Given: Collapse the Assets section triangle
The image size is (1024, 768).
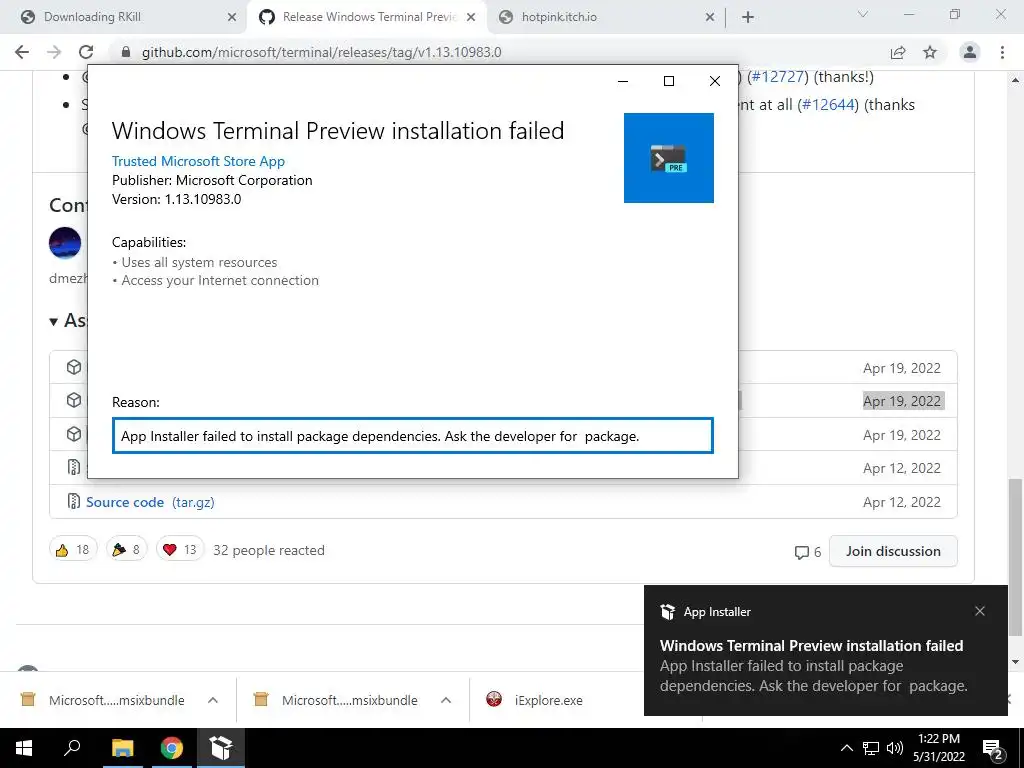Looking at the screenshot, I should pos(54,321).
